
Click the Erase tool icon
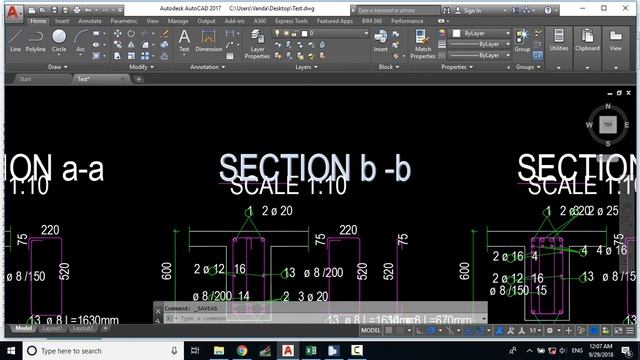click(x=164, y=33)
